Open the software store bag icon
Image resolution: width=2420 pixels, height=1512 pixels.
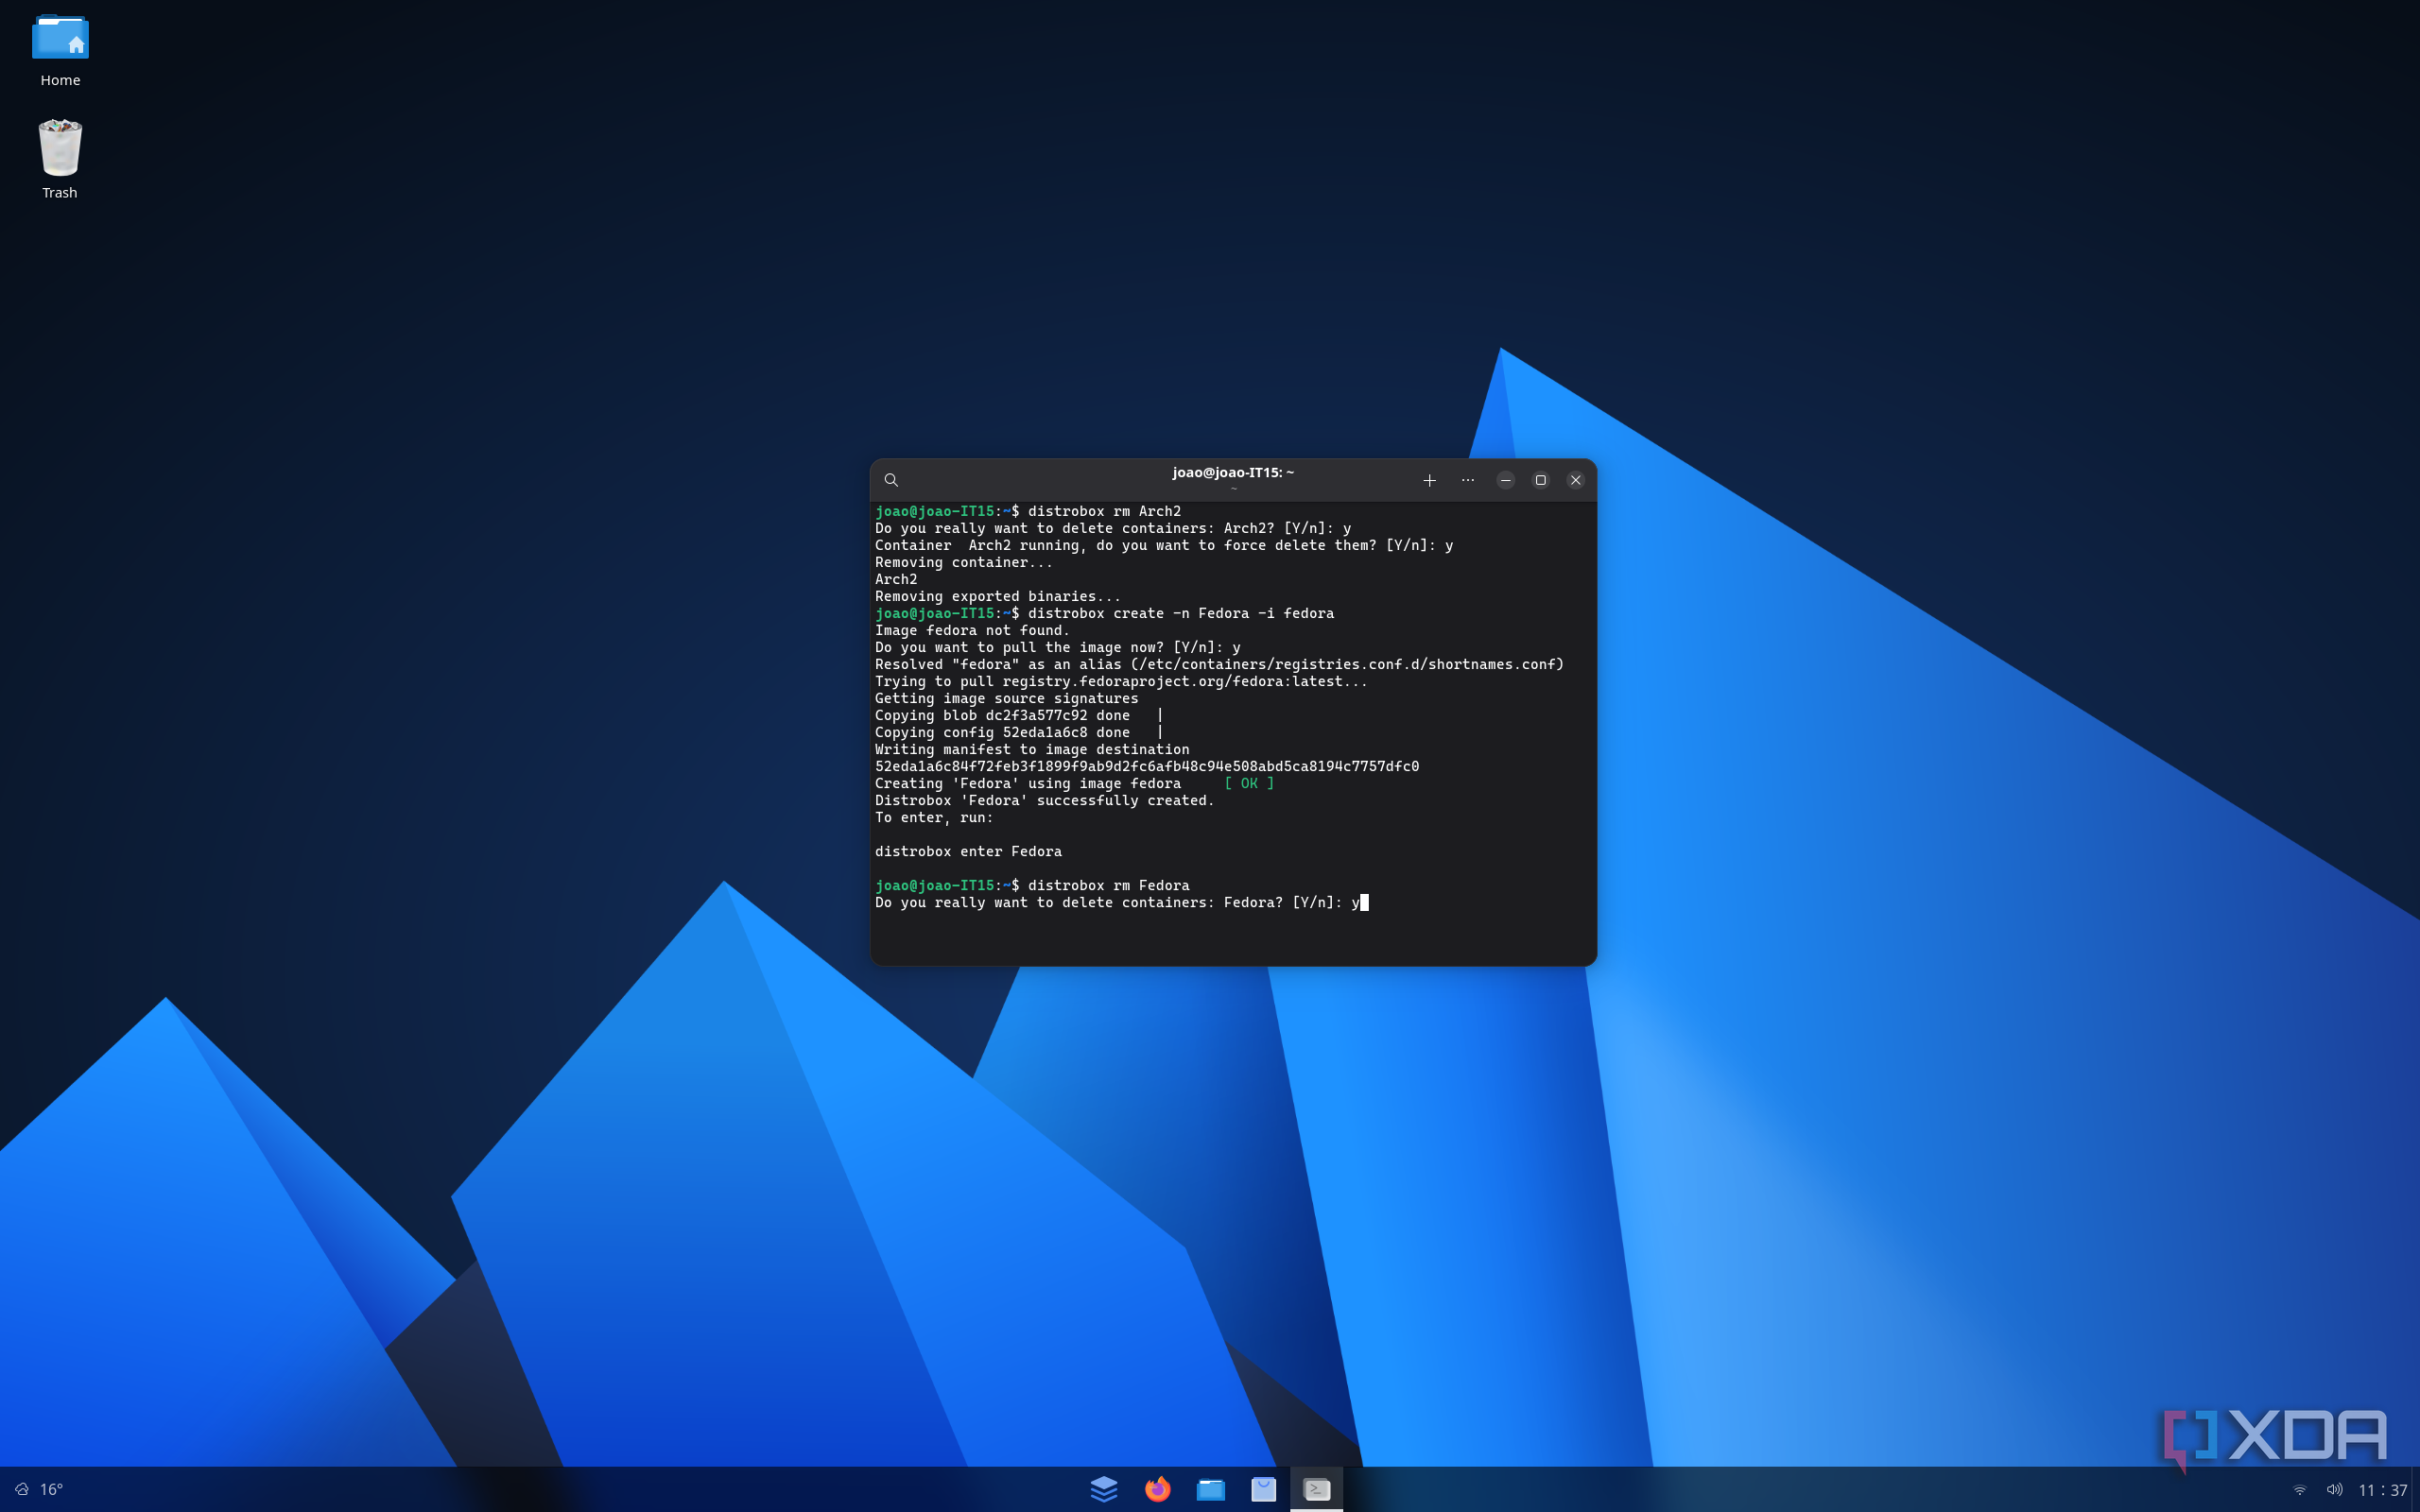click(1263, 1489)
